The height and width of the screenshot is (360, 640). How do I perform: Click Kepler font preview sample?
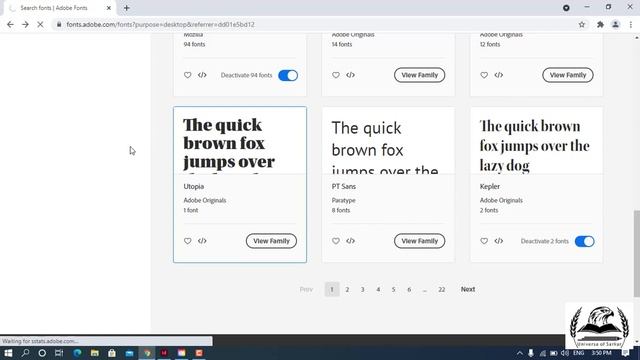click(536, 141)
